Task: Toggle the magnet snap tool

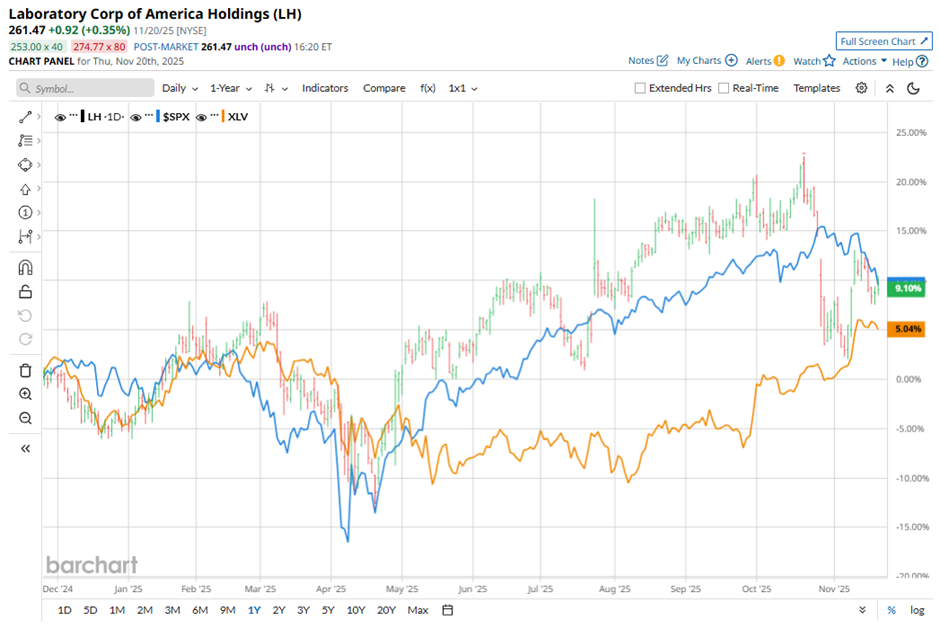Action: [x=26, y=267]
